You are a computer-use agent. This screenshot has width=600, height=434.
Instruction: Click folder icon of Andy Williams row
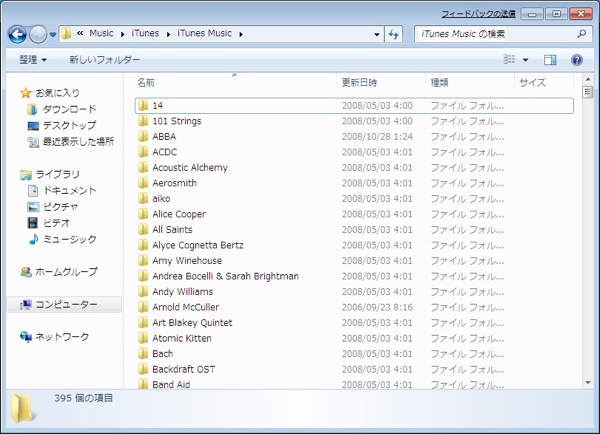pyautogui.click(x=143, y=292)
